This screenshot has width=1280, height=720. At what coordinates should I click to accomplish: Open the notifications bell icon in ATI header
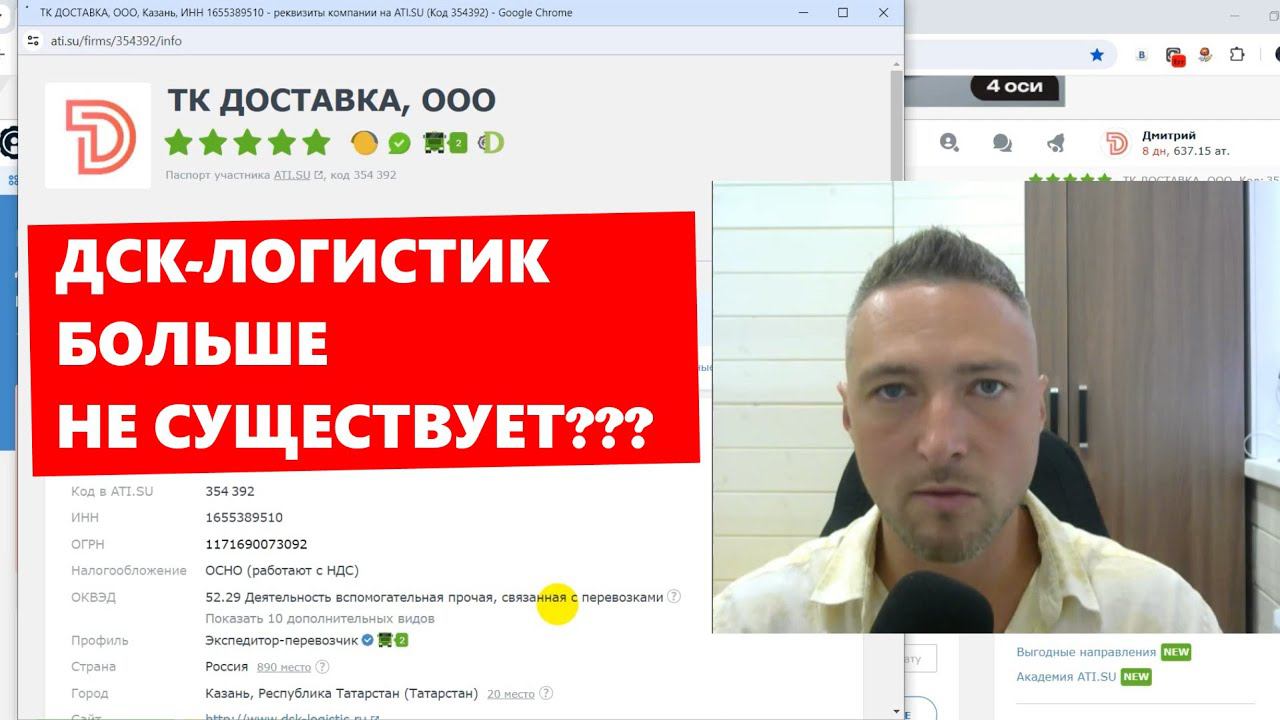coord(1055,143)
